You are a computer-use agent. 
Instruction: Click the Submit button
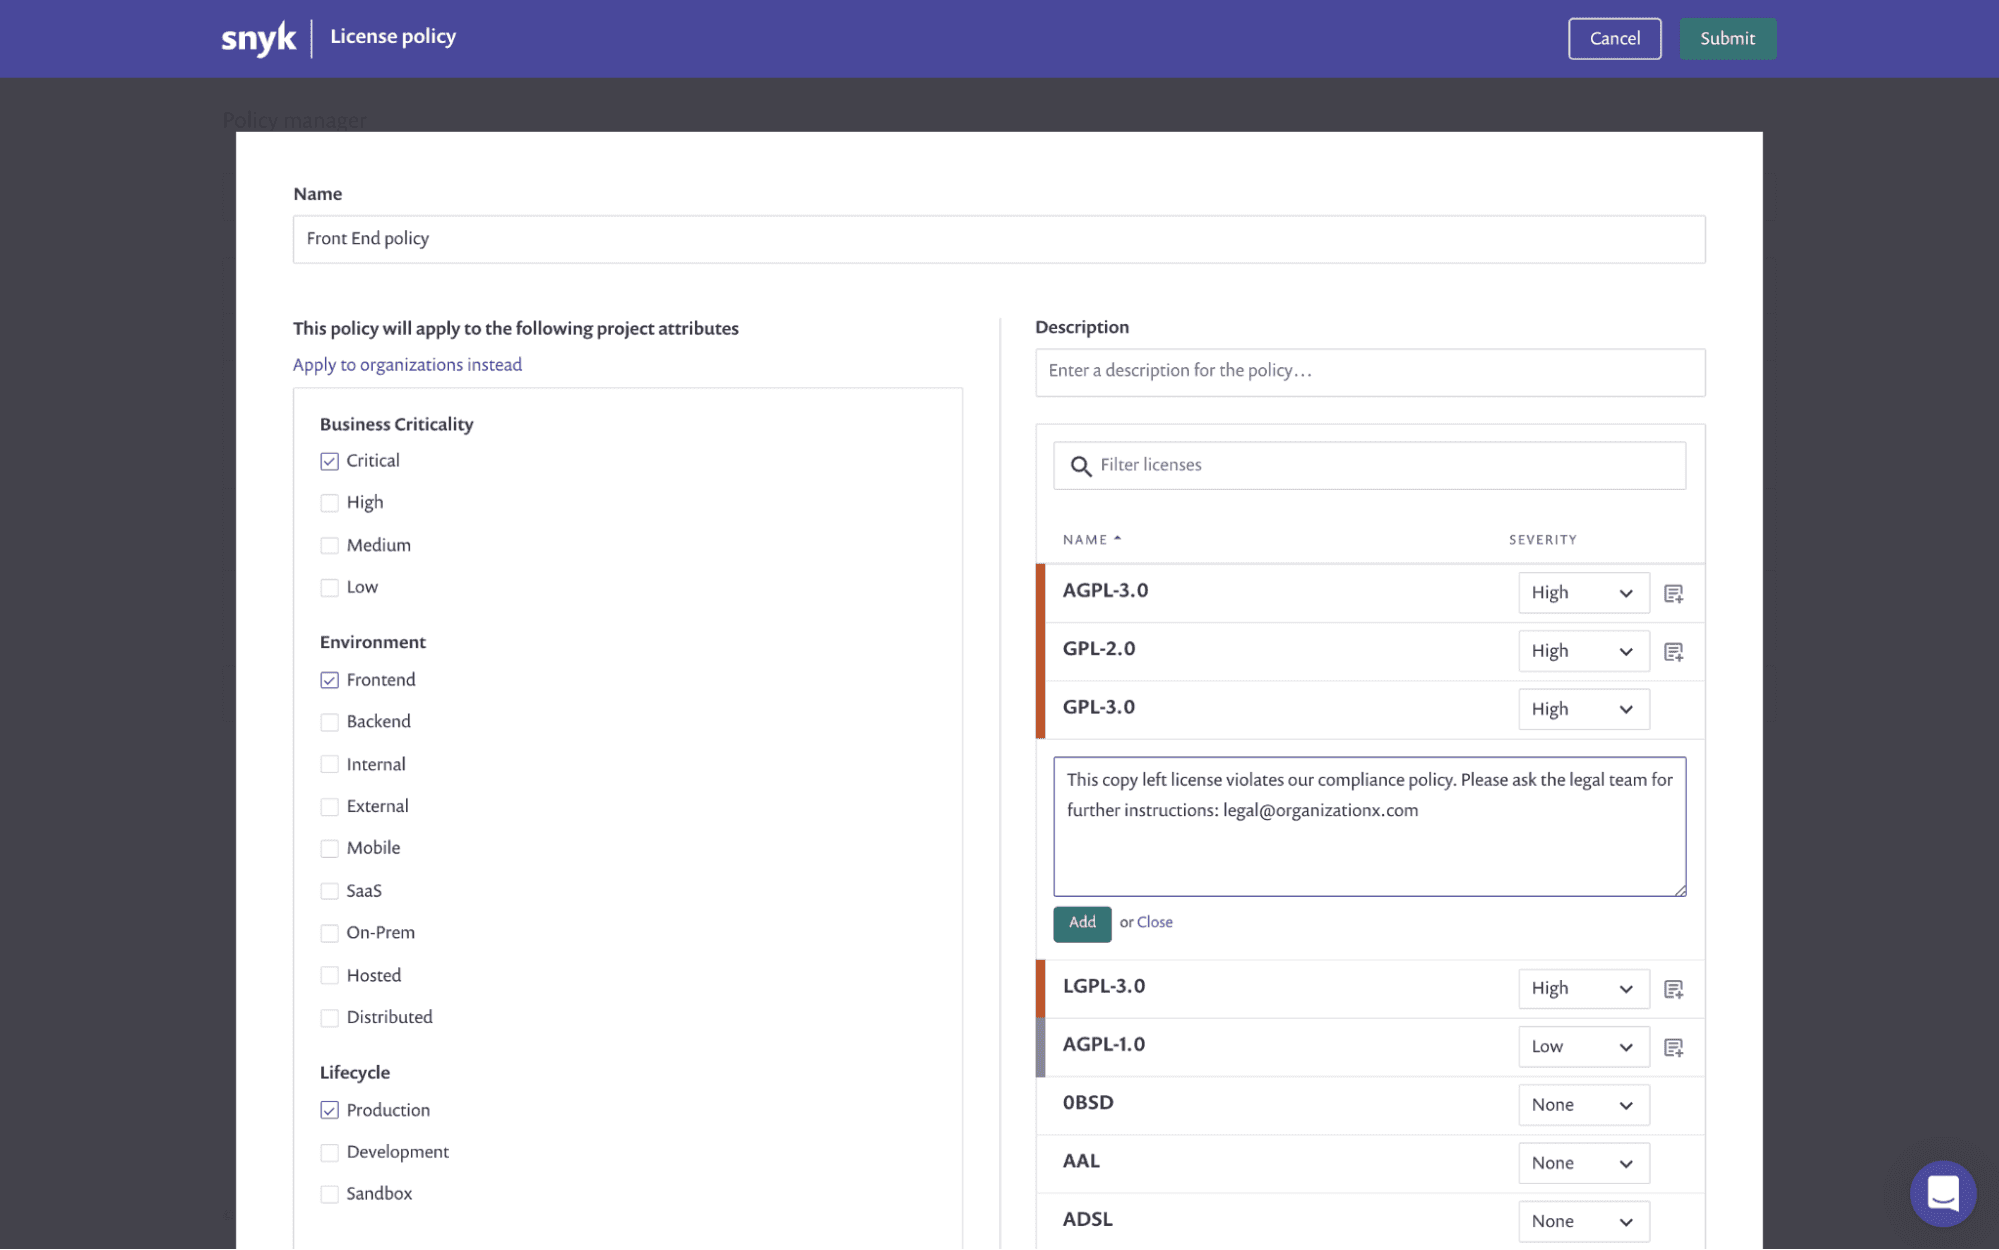coord(1727,39)
